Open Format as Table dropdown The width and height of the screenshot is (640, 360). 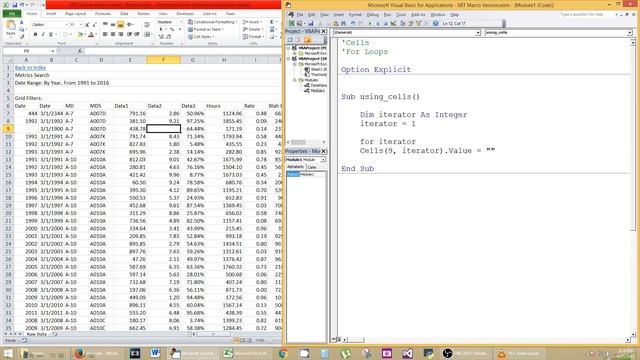[206, 29]
